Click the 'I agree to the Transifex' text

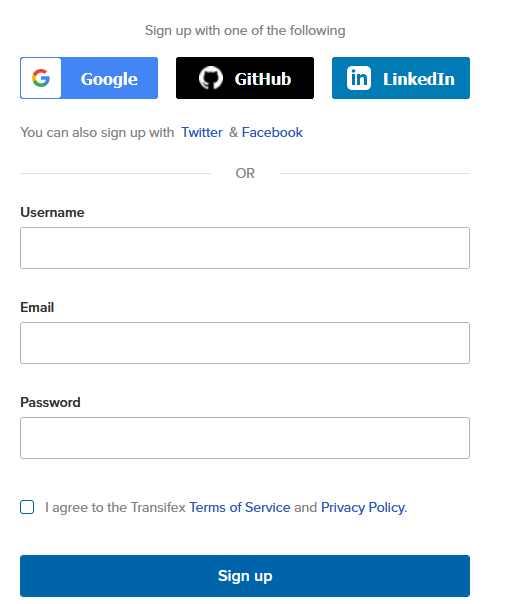(115, 507)
